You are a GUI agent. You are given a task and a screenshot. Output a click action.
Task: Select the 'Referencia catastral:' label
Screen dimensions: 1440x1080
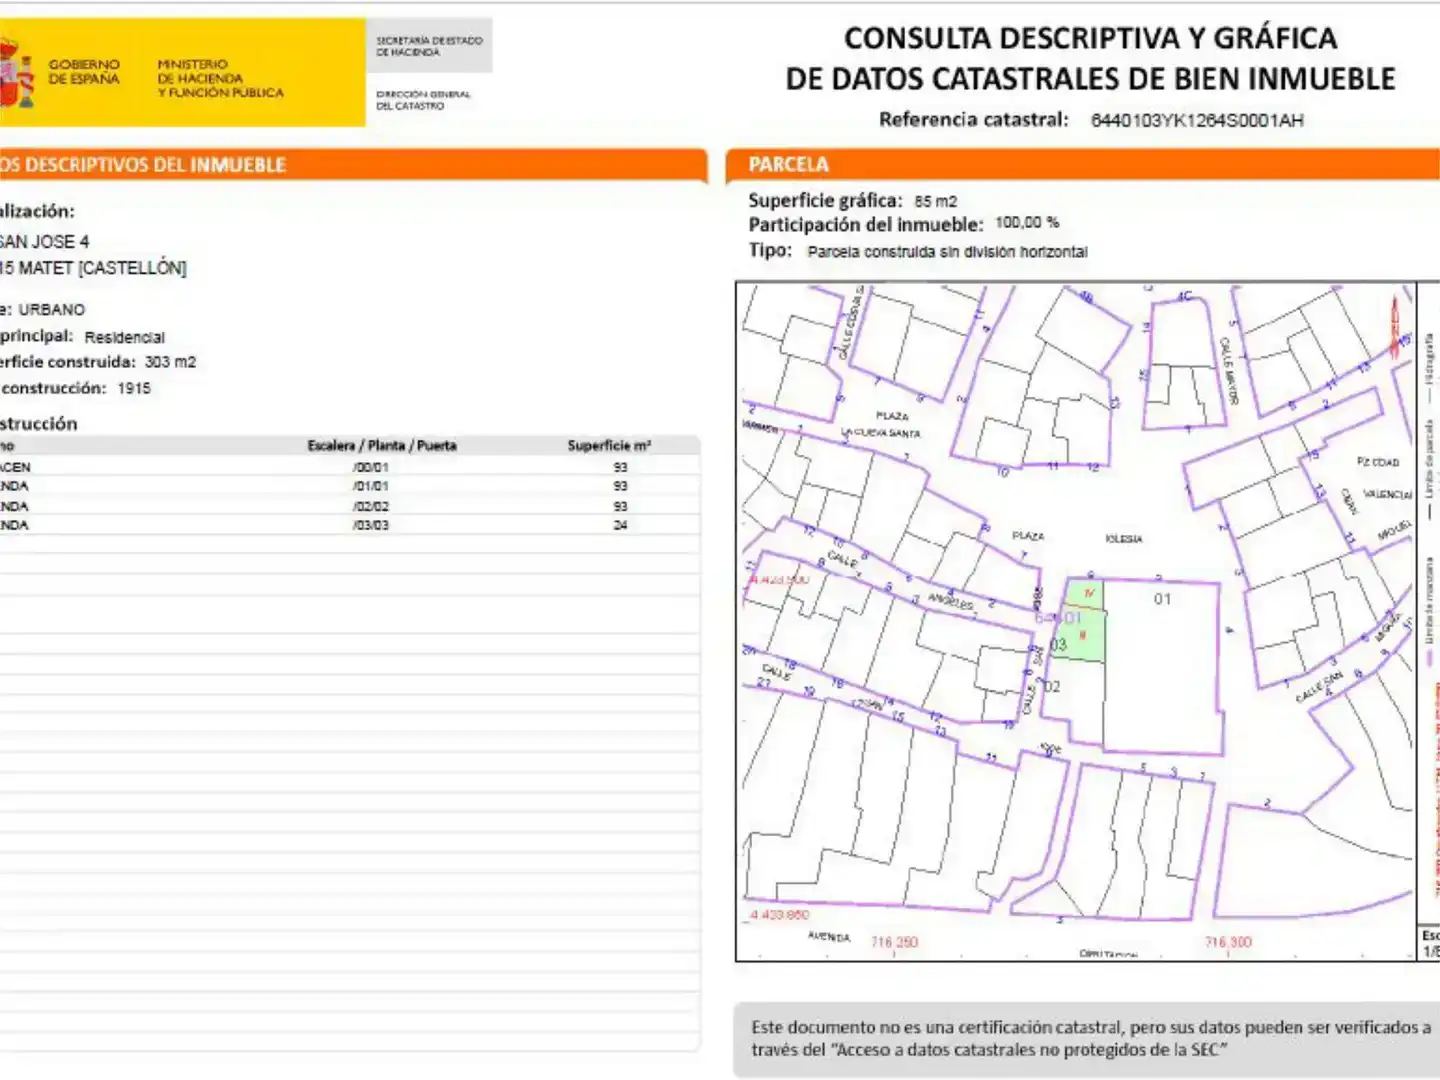973,120
